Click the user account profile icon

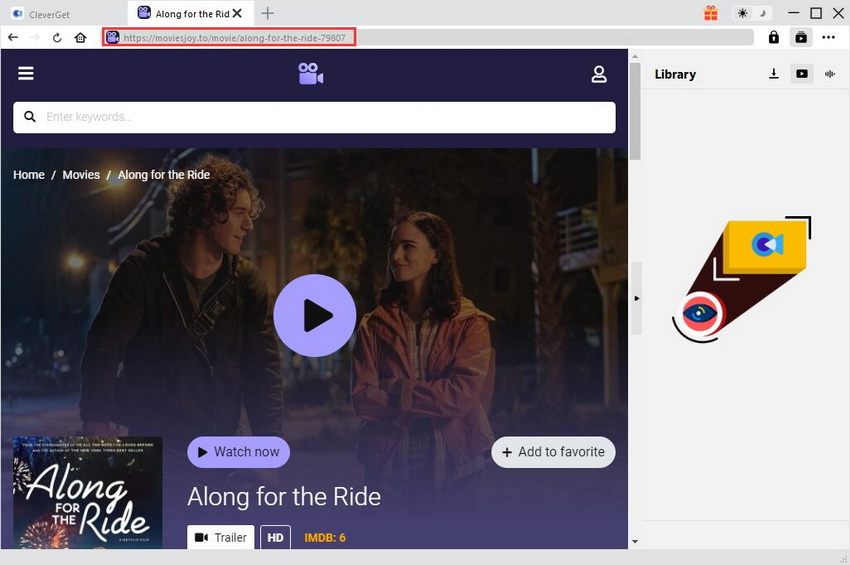point(599,74)
